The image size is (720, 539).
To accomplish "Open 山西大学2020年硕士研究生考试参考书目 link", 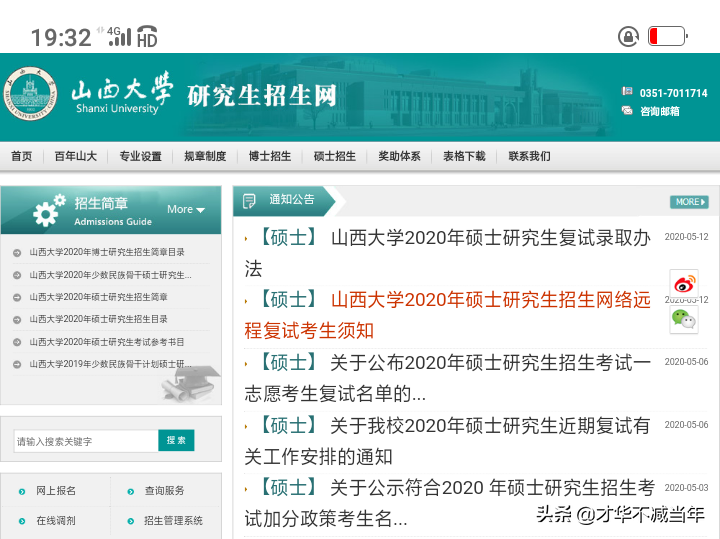I will (x=107, y=342).
